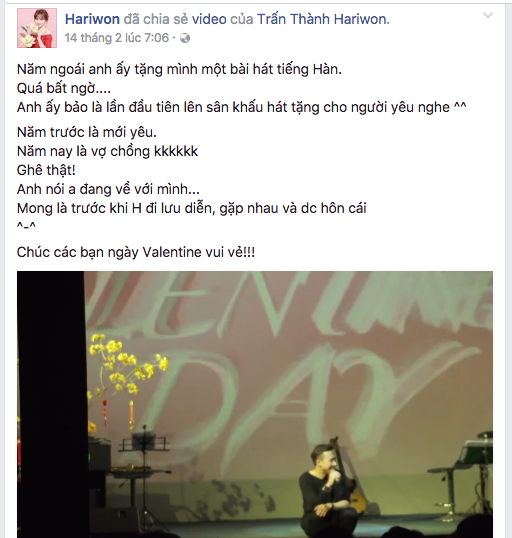Visit the Trấn Thành Hariwon page link

[x=323, y=19]
